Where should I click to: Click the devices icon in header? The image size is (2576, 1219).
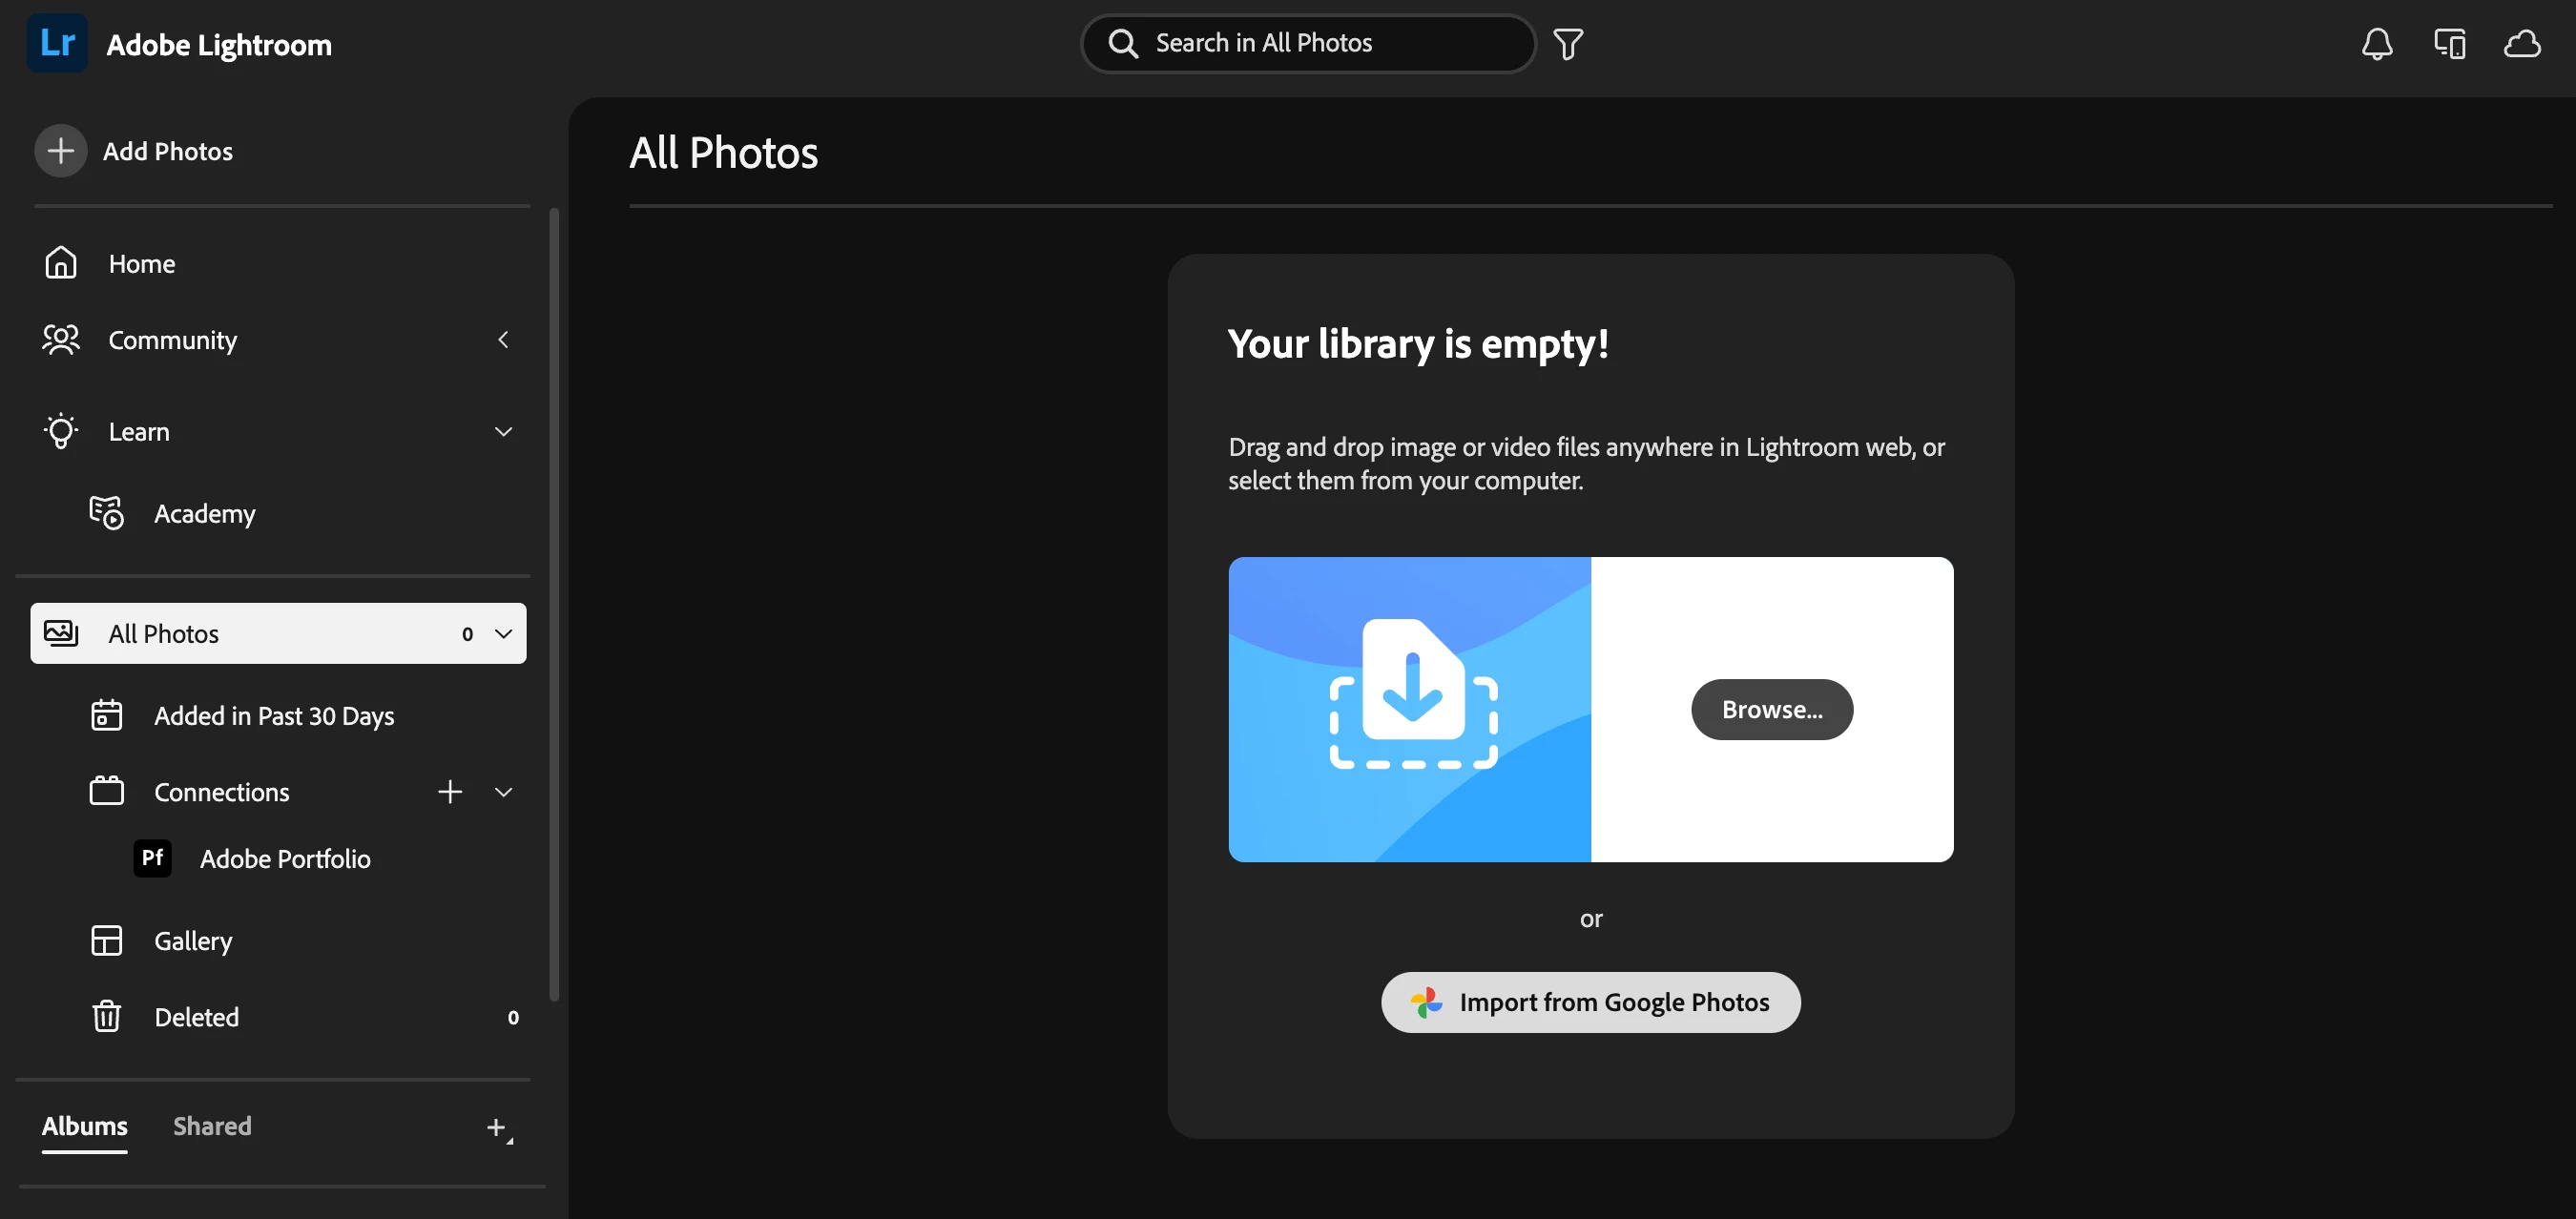(2449, 44)
